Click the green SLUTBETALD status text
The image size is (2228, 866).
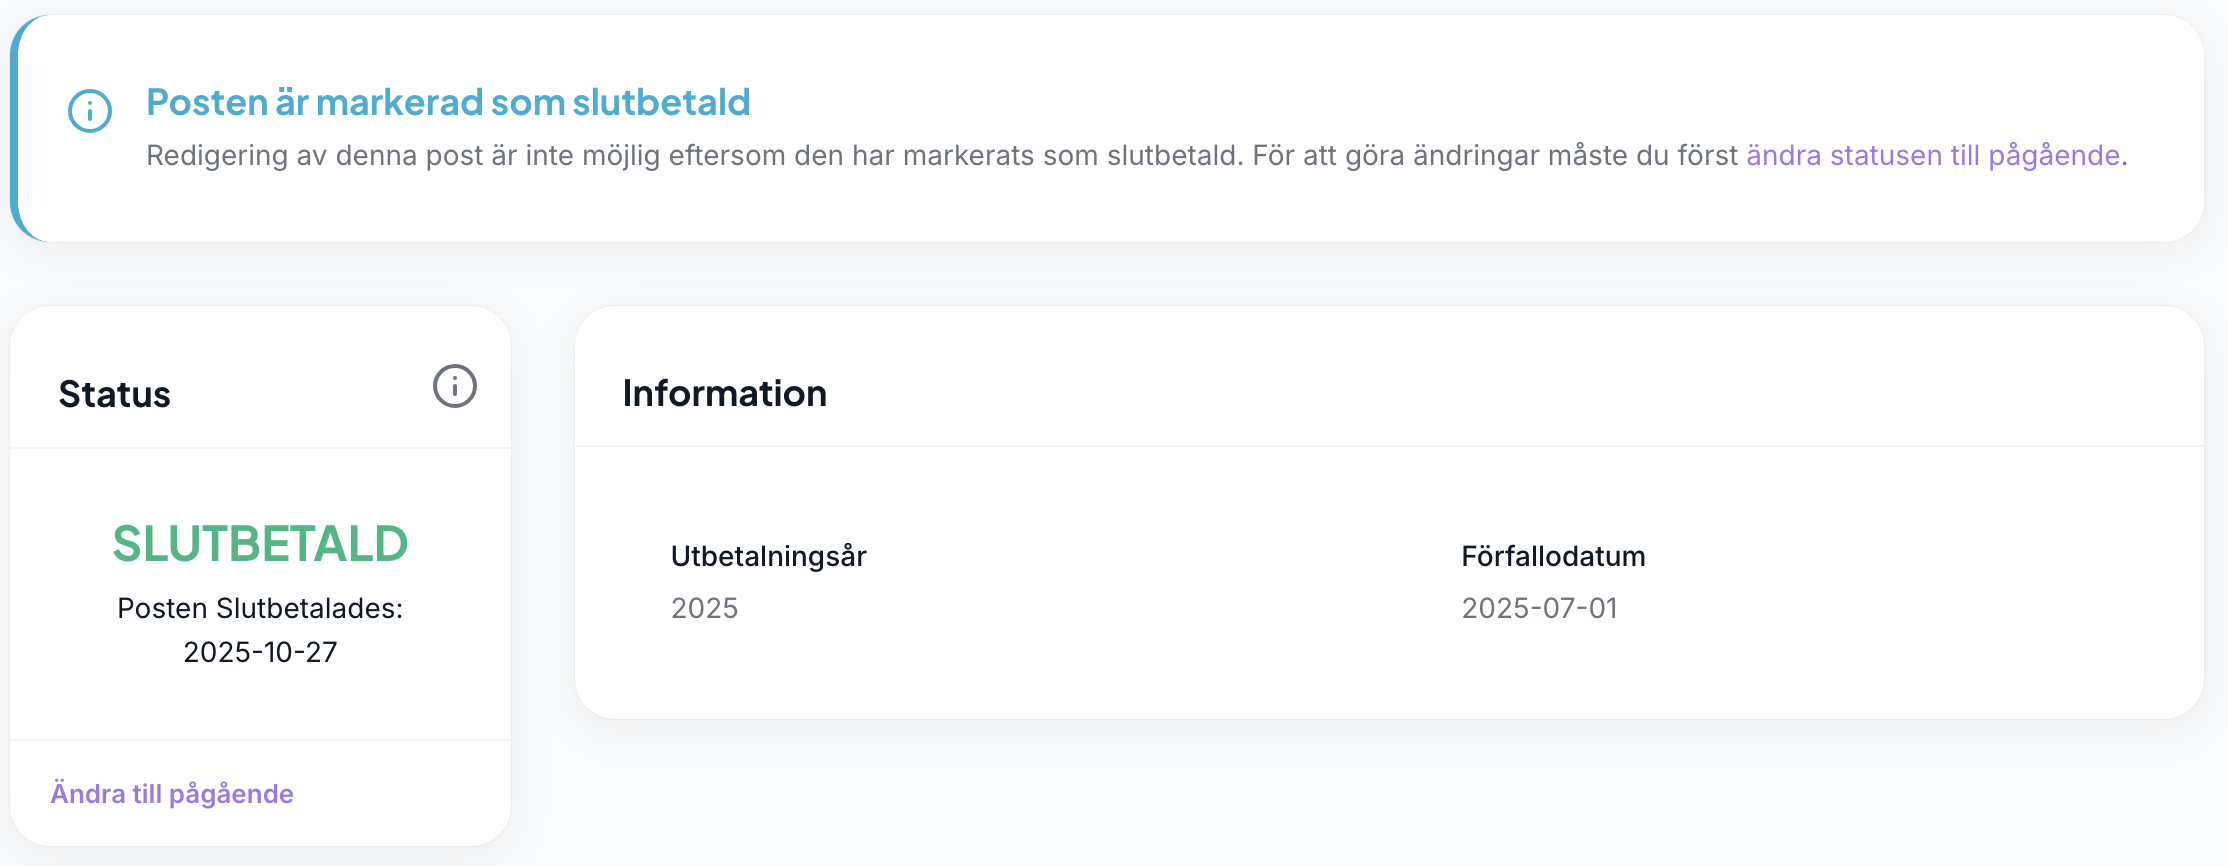pos(260,544)
